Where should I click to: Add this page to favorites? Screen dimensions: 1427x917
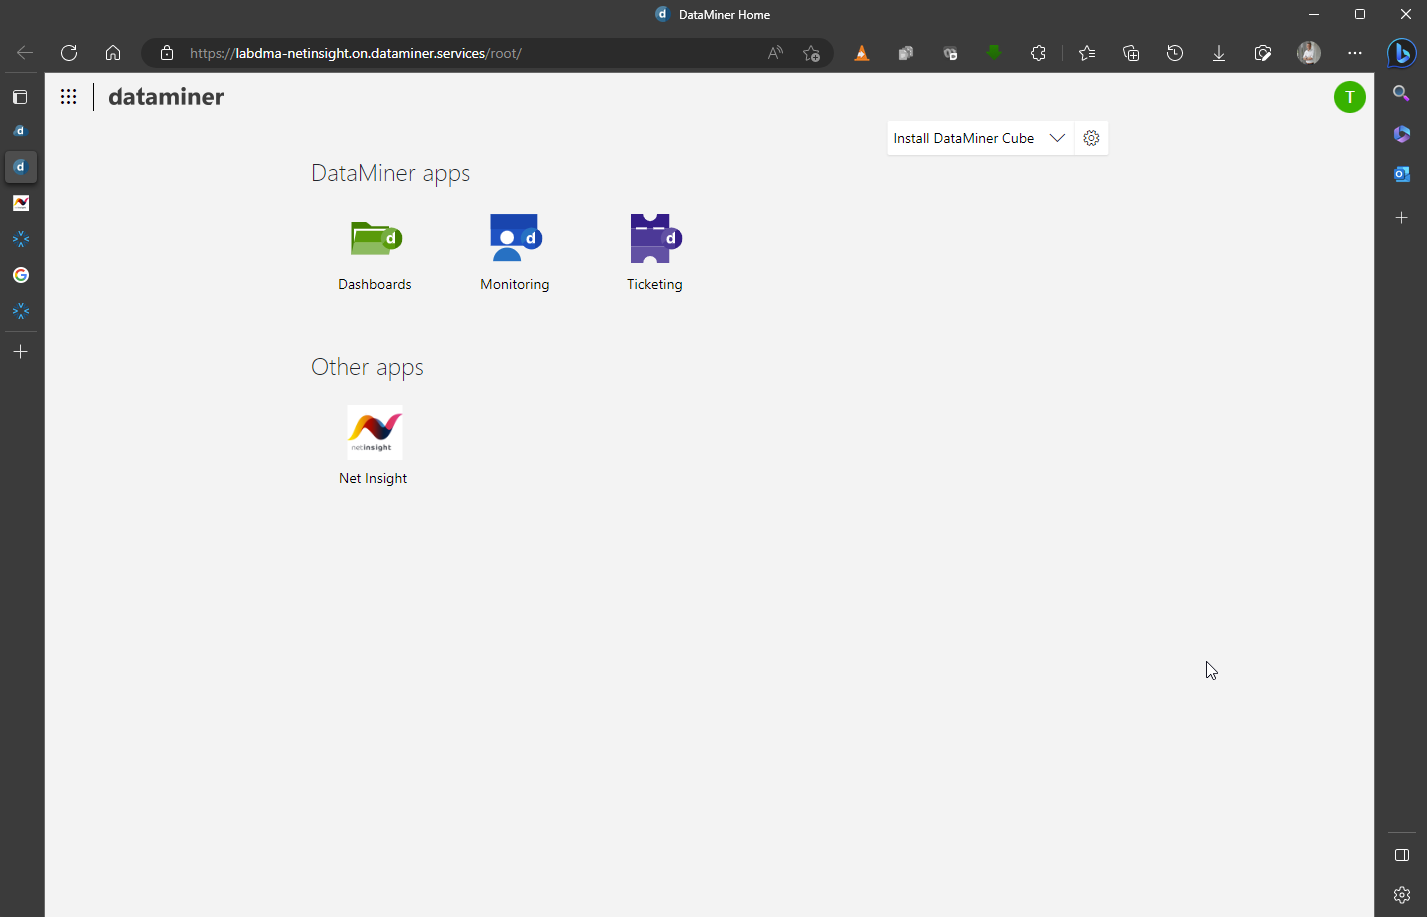pyautogui.click(x=812, y=53)
